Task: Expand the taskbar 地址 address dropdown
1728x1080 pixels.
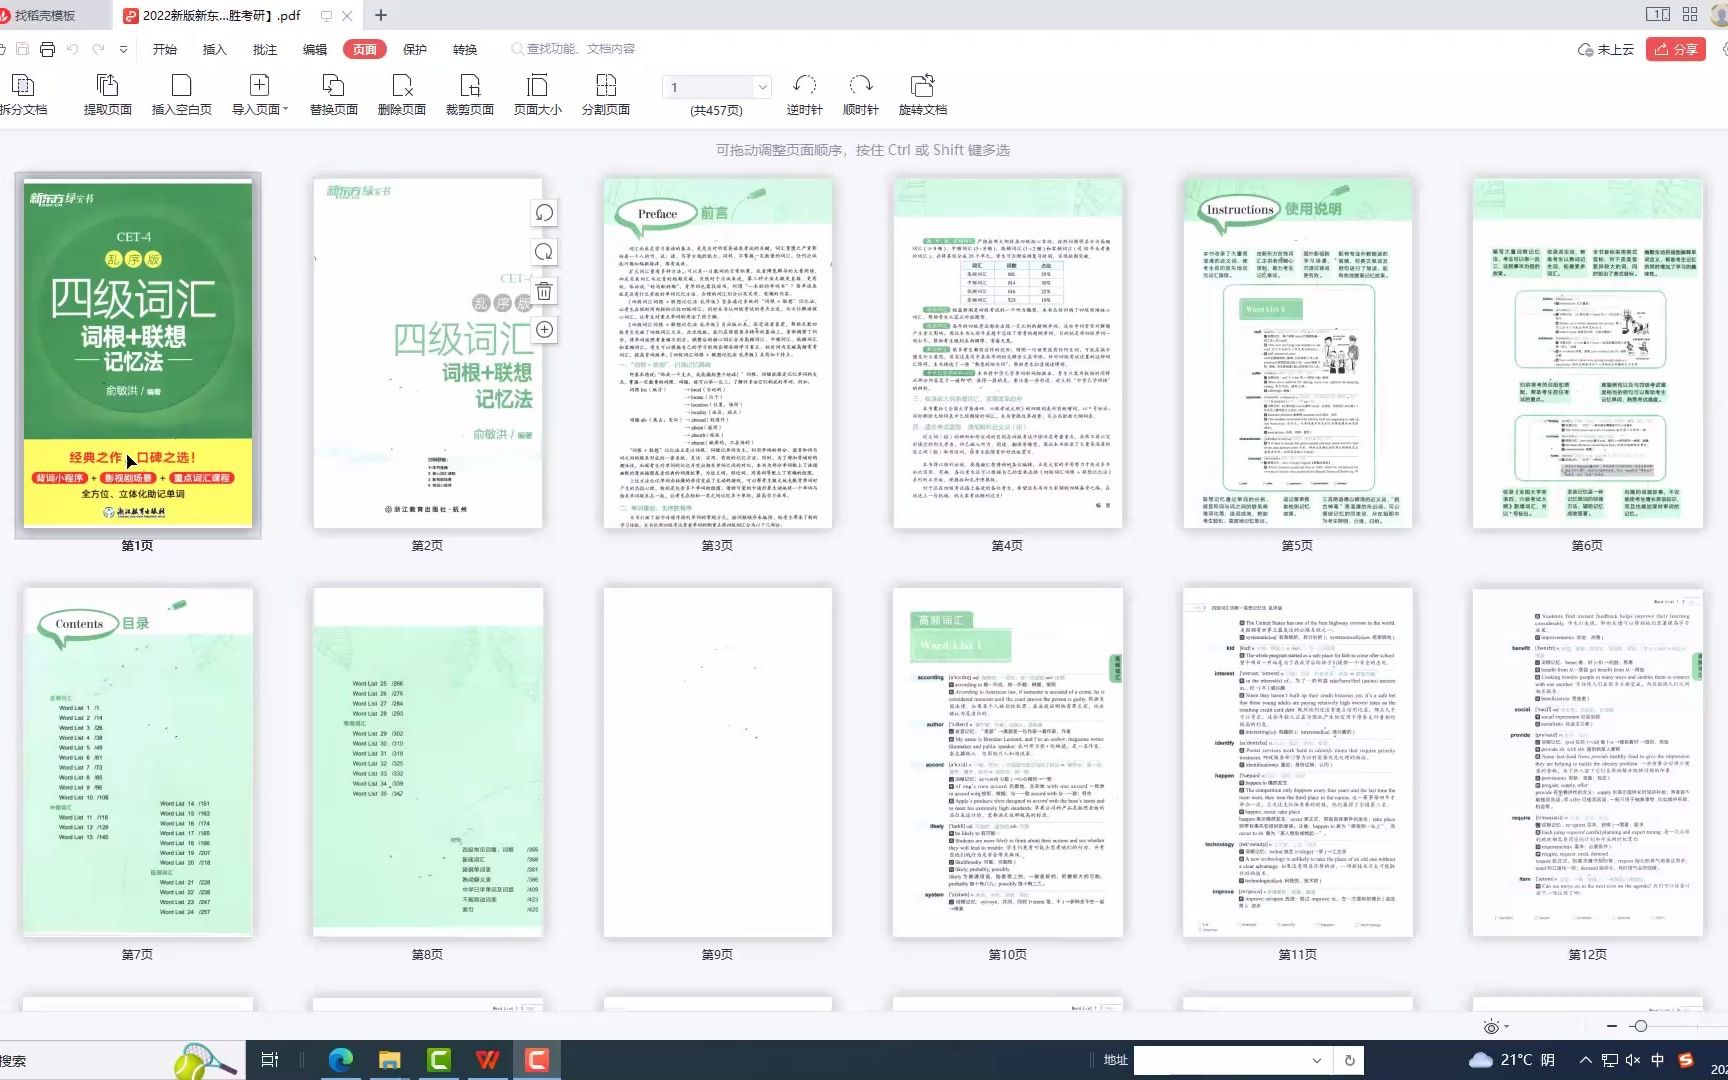Action: [1317, 1060]
